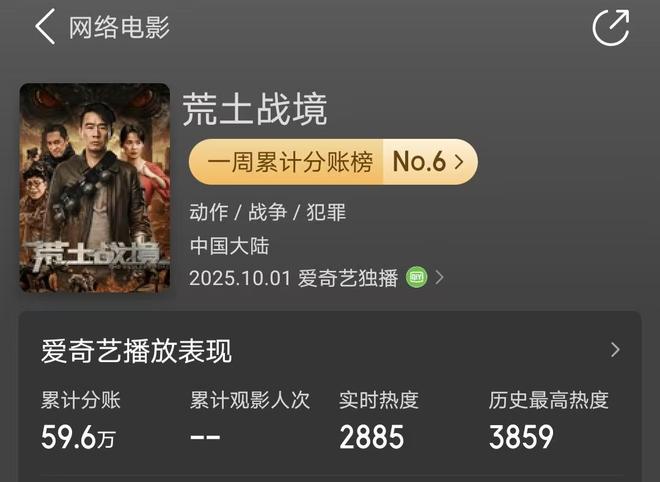Tap the No.6 rank label
660x482 pixels.
pyautogui.click(x=419, y=161)
